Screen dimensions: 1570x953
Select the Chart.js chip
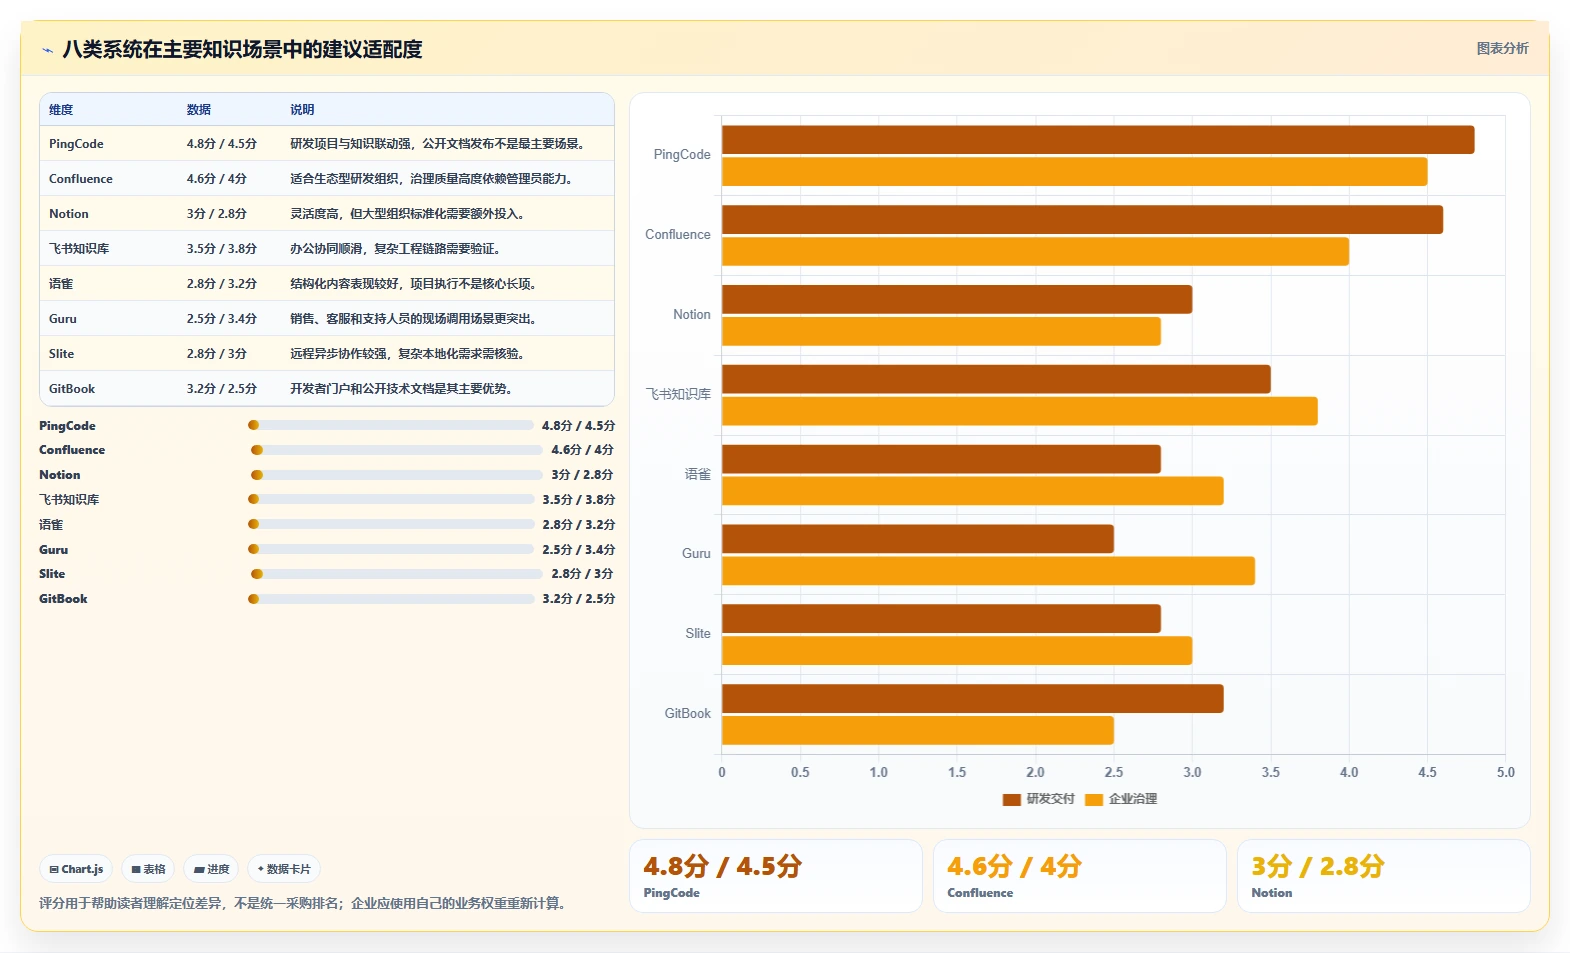click(77, 869)
